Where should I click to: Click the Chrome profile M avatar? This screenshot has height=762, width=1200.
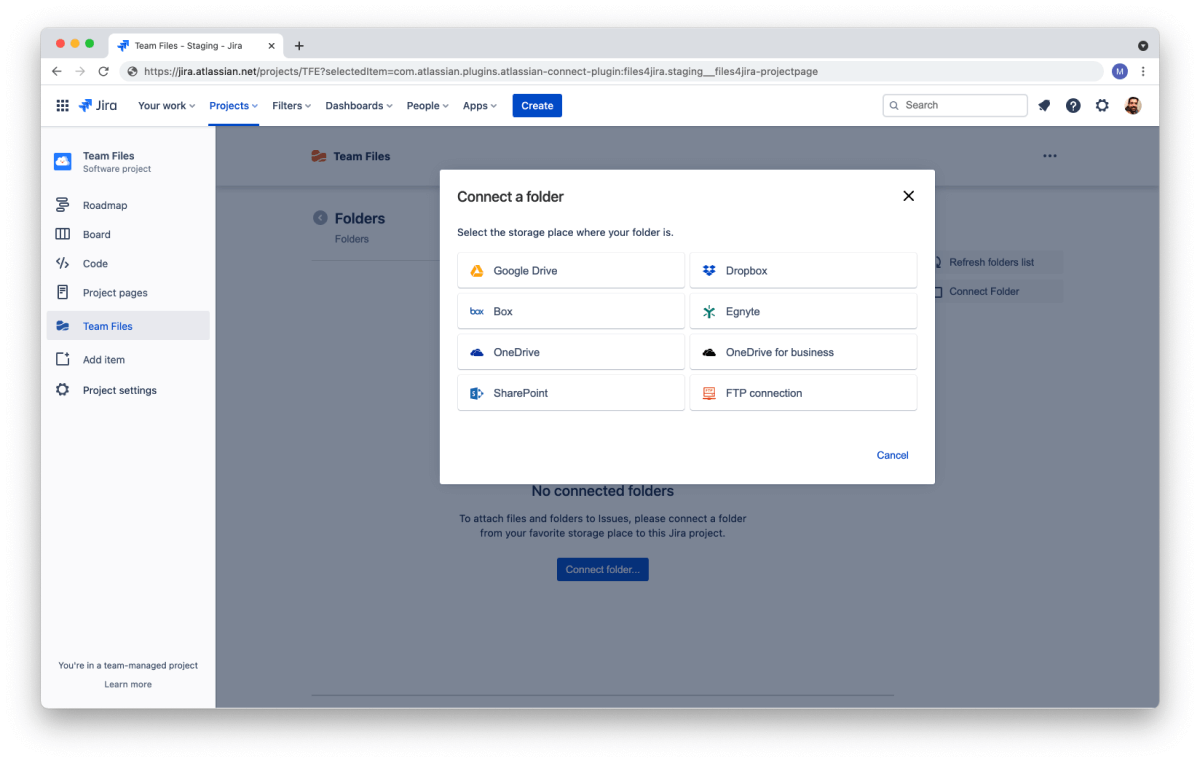tap(1120, 72)
